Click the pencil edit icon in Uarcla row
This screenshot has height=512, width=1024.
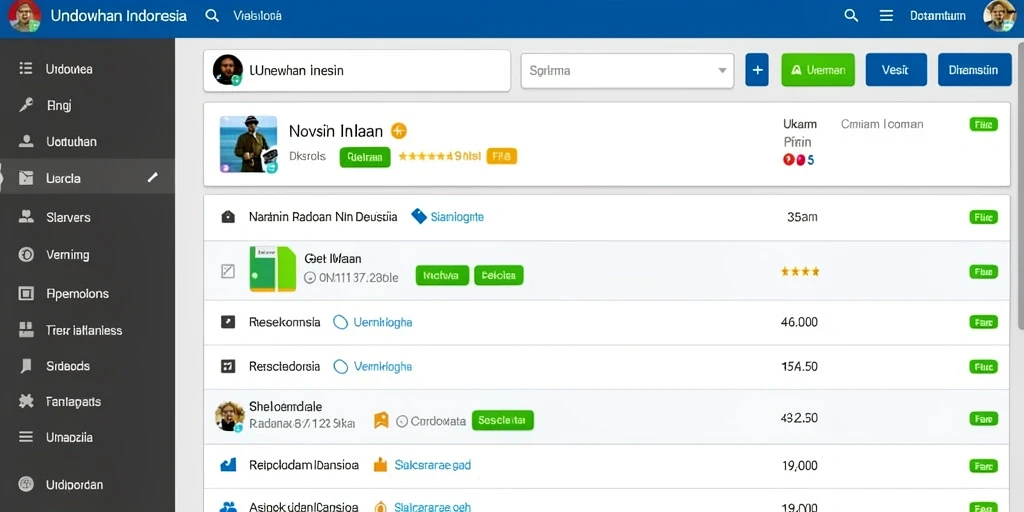tap(153, 177)
